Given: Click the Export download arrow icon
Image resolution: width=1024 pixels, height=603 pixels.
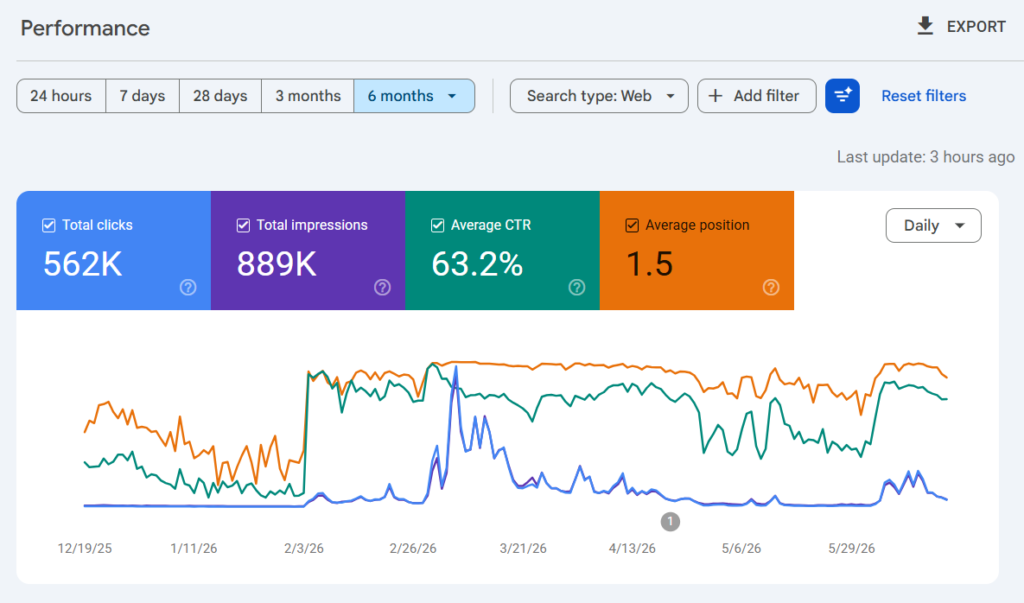Looking at the screenshot, I should click(x=925, y=26).
